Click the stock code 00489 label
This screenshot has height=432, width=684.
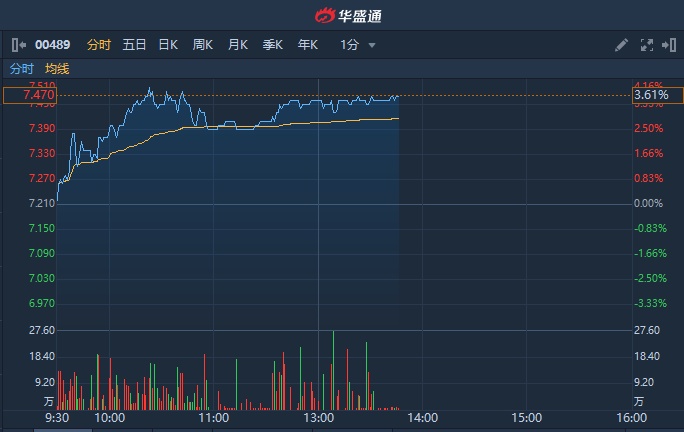(53, 45)
